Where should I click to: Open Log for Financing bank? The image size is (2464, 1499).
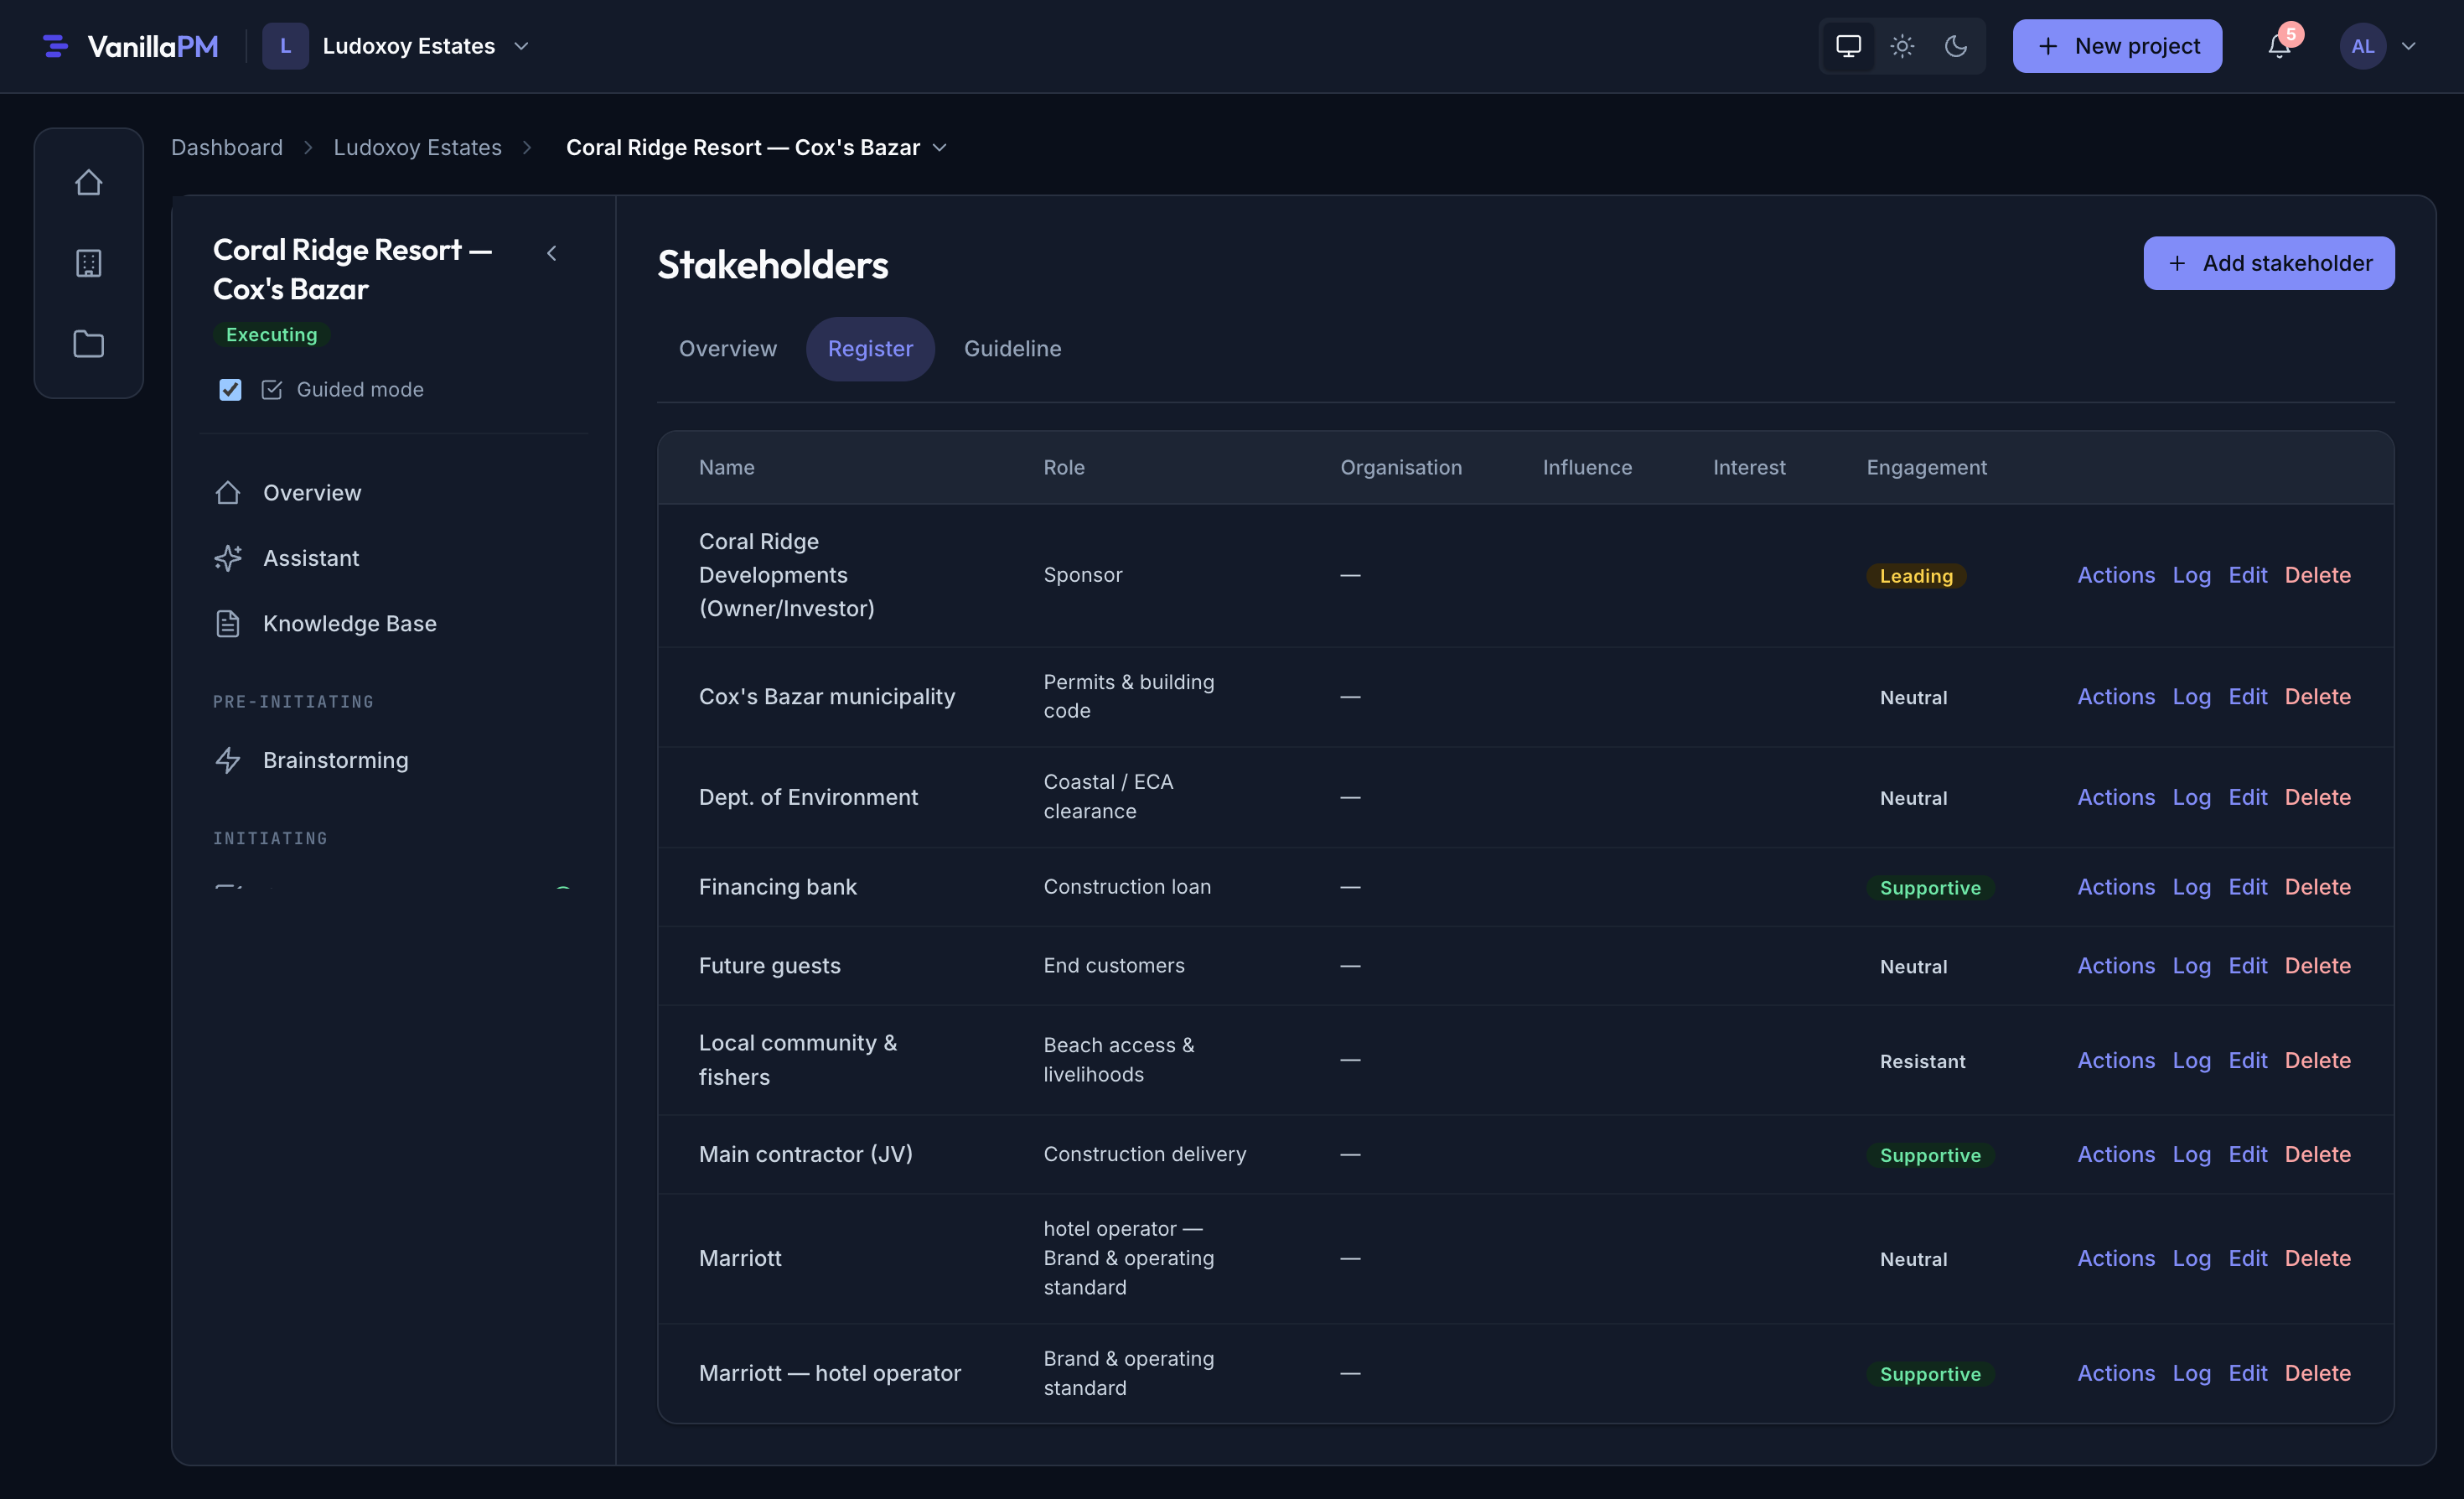coord(2191,887)
